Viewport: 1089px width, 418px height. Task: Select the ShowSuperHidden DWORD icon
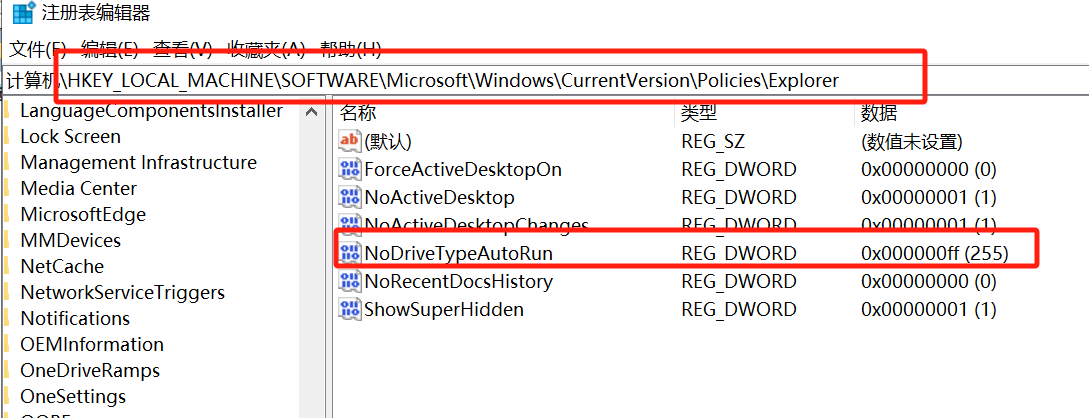pyautogui.click(x=349, y=309)
